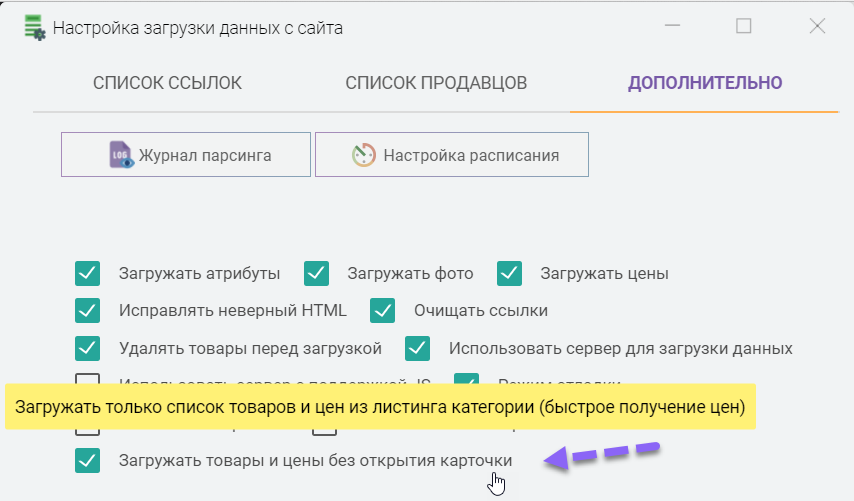Image resolution: width=854 pixels, height=501 pixels.
Task: Uncheck Загружать товары и цены без открытия карточки
Action: tap(88, 461)
